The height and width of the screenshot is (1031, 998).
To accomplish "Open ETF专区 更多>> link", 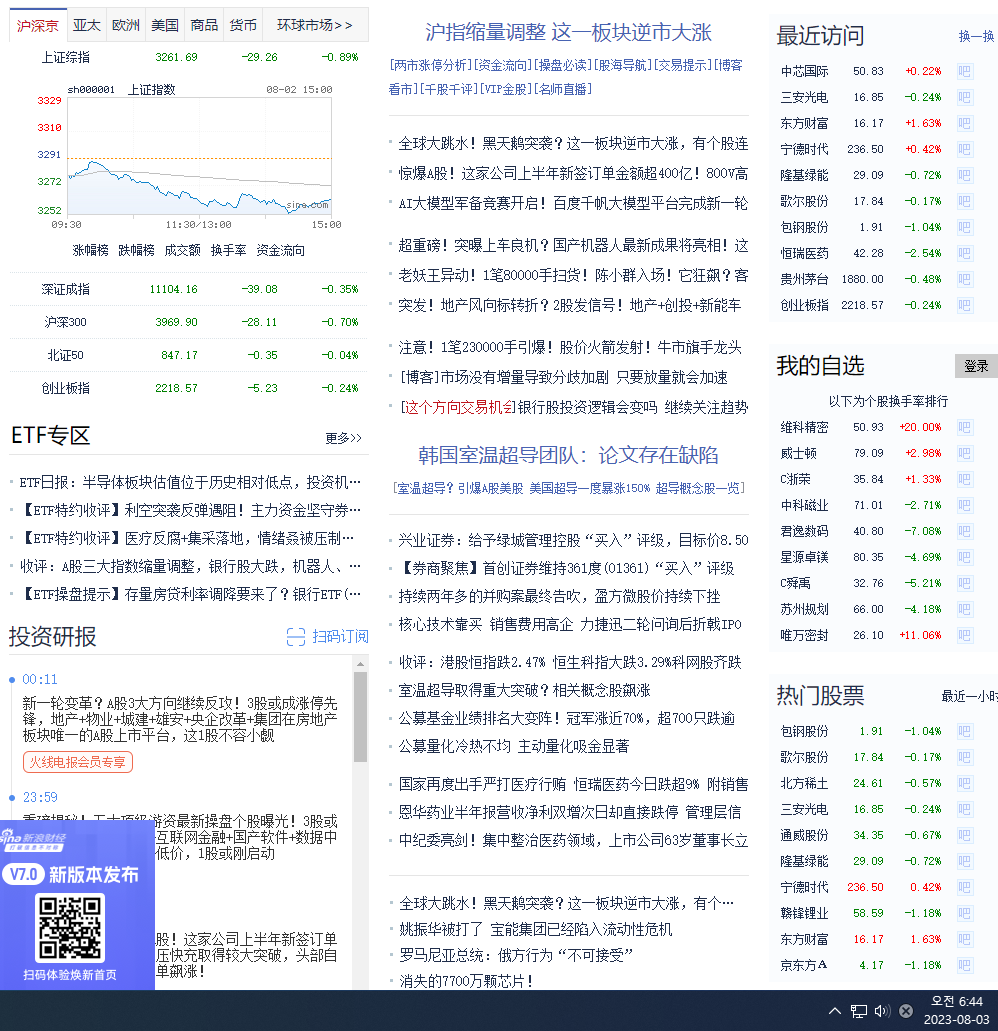I will tap(343, 438).
